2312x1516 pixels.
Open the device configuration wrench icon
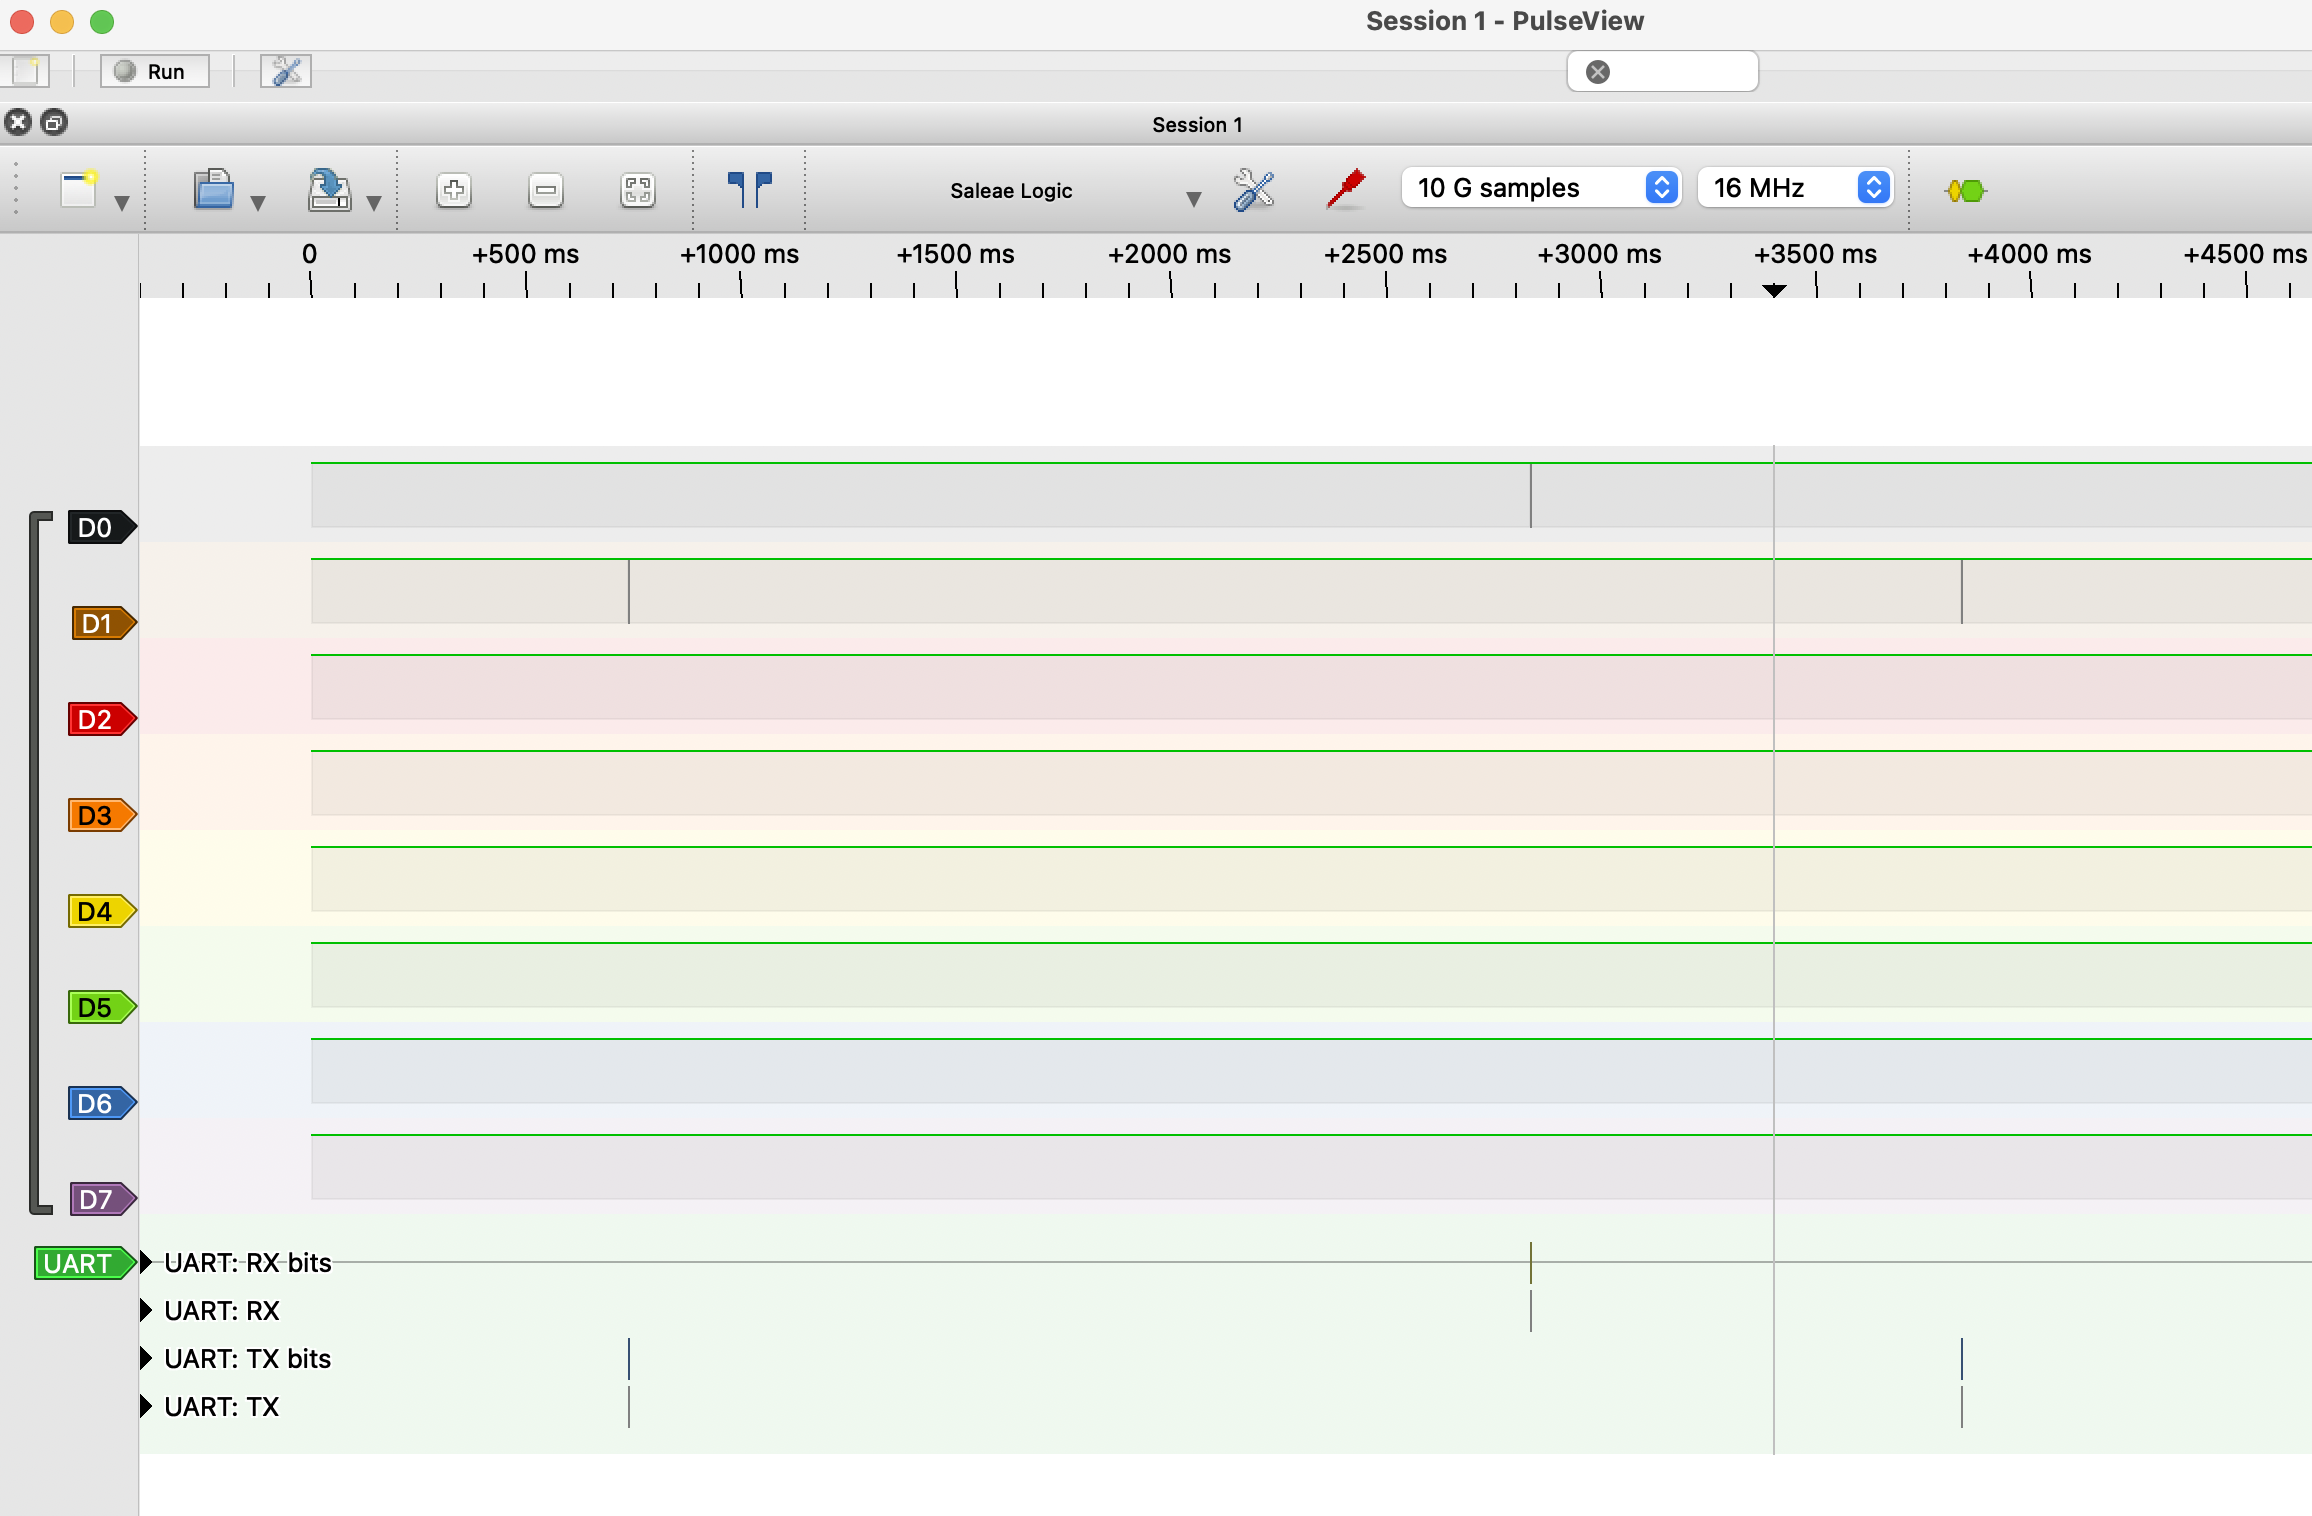(1253, 190)
